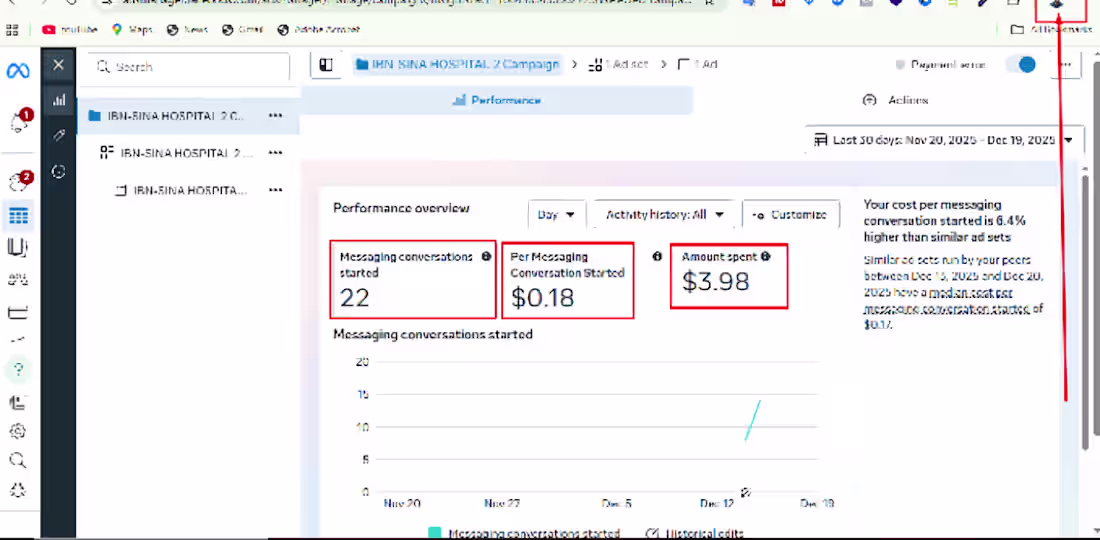Click the Performance overview heading
Image resolution: width=1100 pixels, height=540 pixels.
coord(401,208)
